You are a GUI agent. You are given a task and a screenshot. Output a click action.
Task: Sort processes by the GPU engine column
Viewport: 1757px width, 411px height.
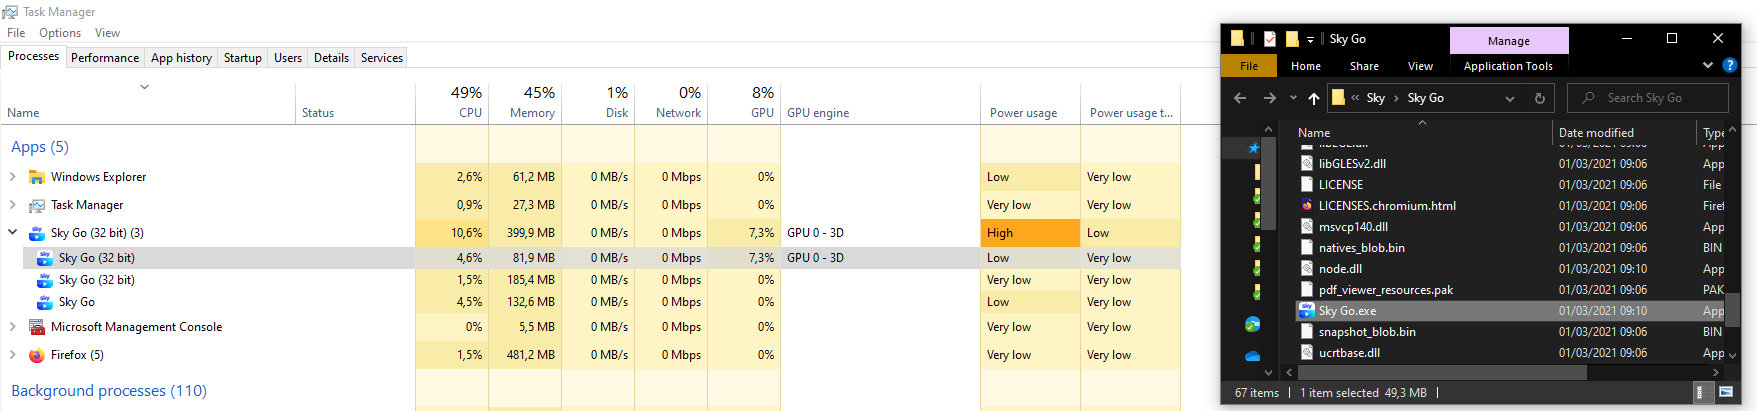[x=880, y=102]
